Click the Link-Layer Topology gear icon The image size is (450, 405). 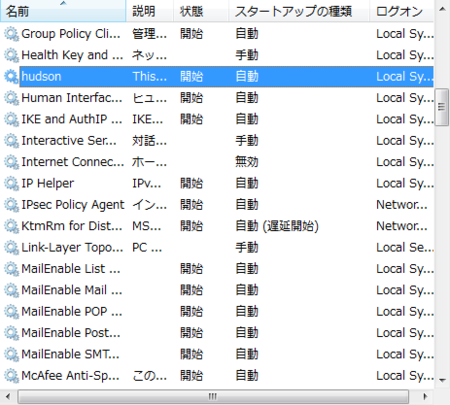point(11,247)
